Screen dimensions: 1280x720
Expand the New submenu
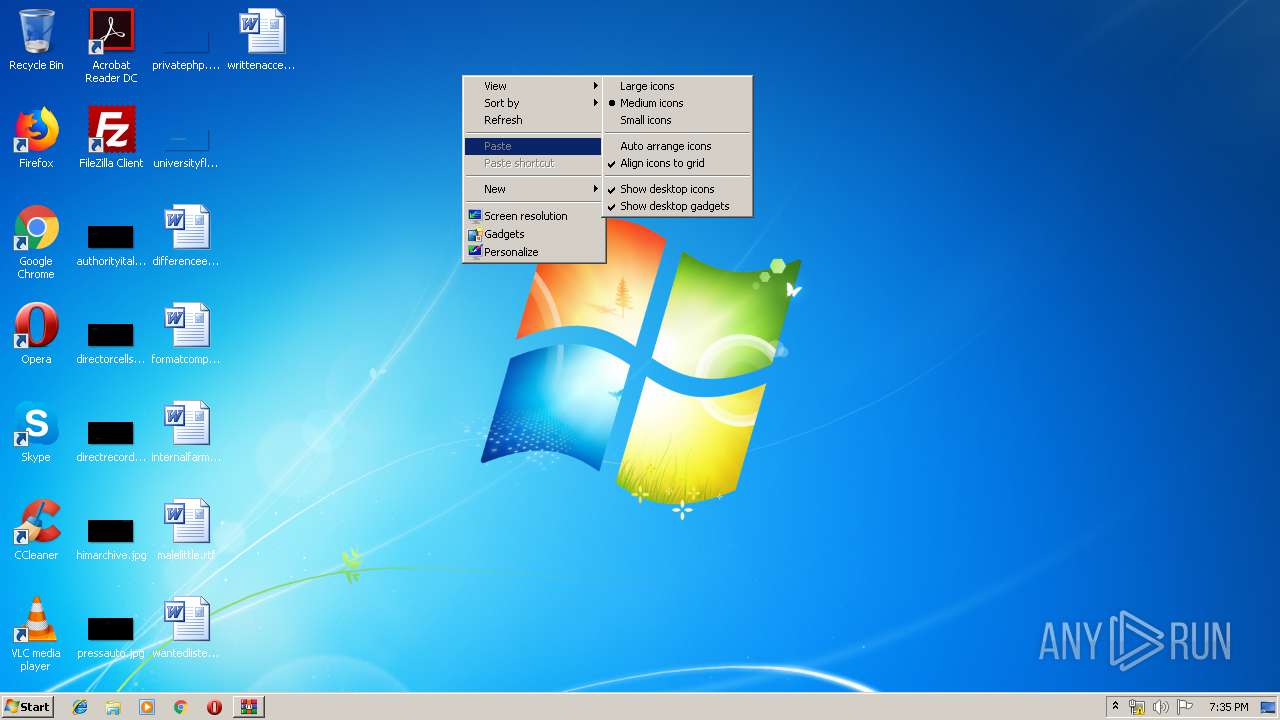coord(533,189)
